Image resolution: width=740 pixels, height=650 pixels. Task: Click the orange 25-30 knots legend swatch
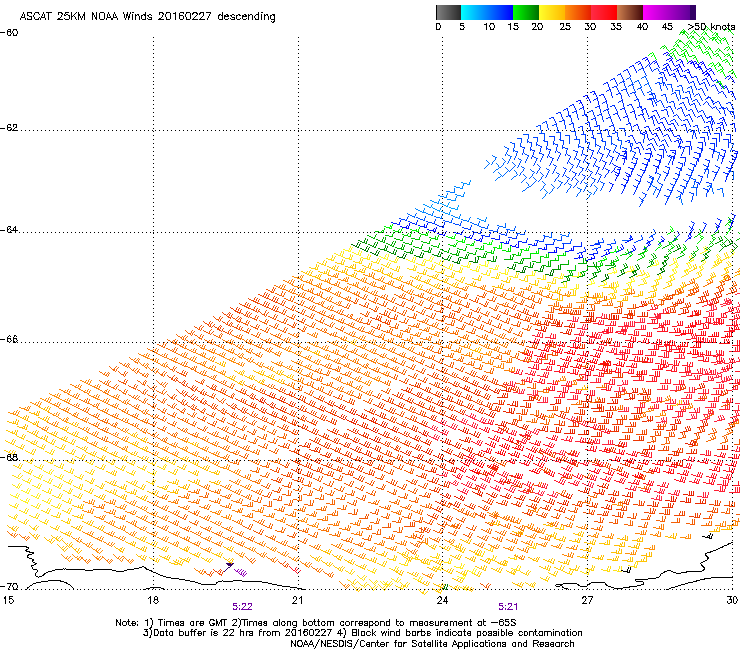tap(578, 12)
